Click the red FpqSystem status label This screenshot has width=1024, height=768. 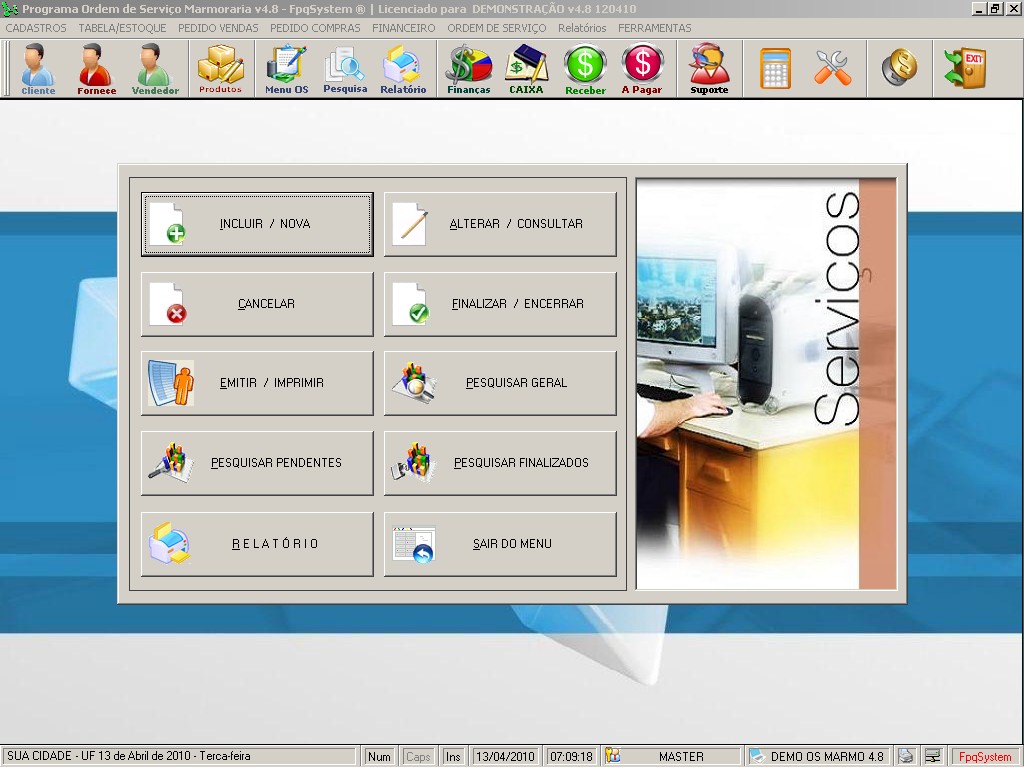pyautogui.click(x=985, y=756)
